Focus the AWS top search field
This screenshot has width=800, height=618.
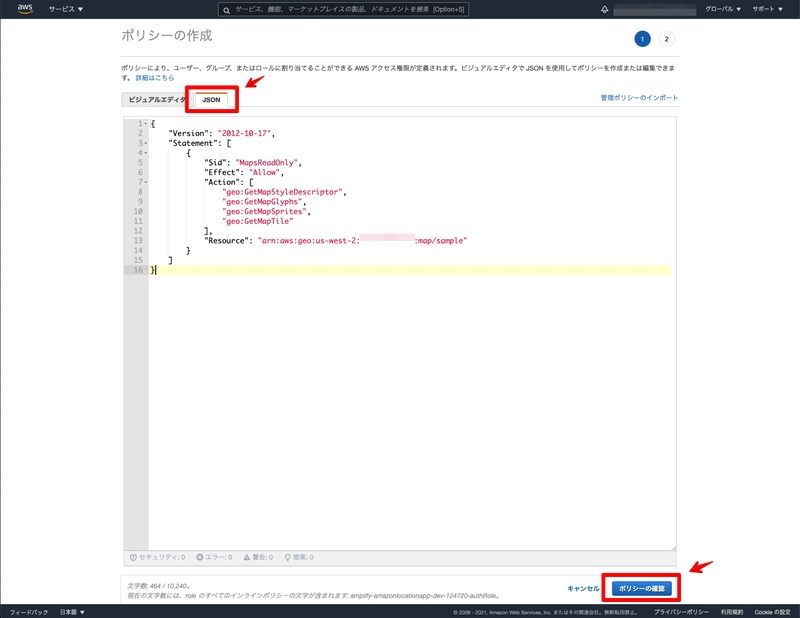343,9
